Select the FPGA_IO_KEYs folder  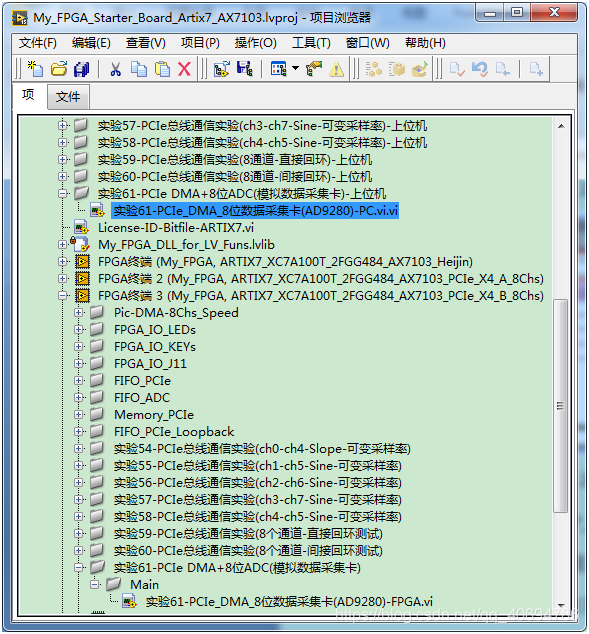[155, 347]
